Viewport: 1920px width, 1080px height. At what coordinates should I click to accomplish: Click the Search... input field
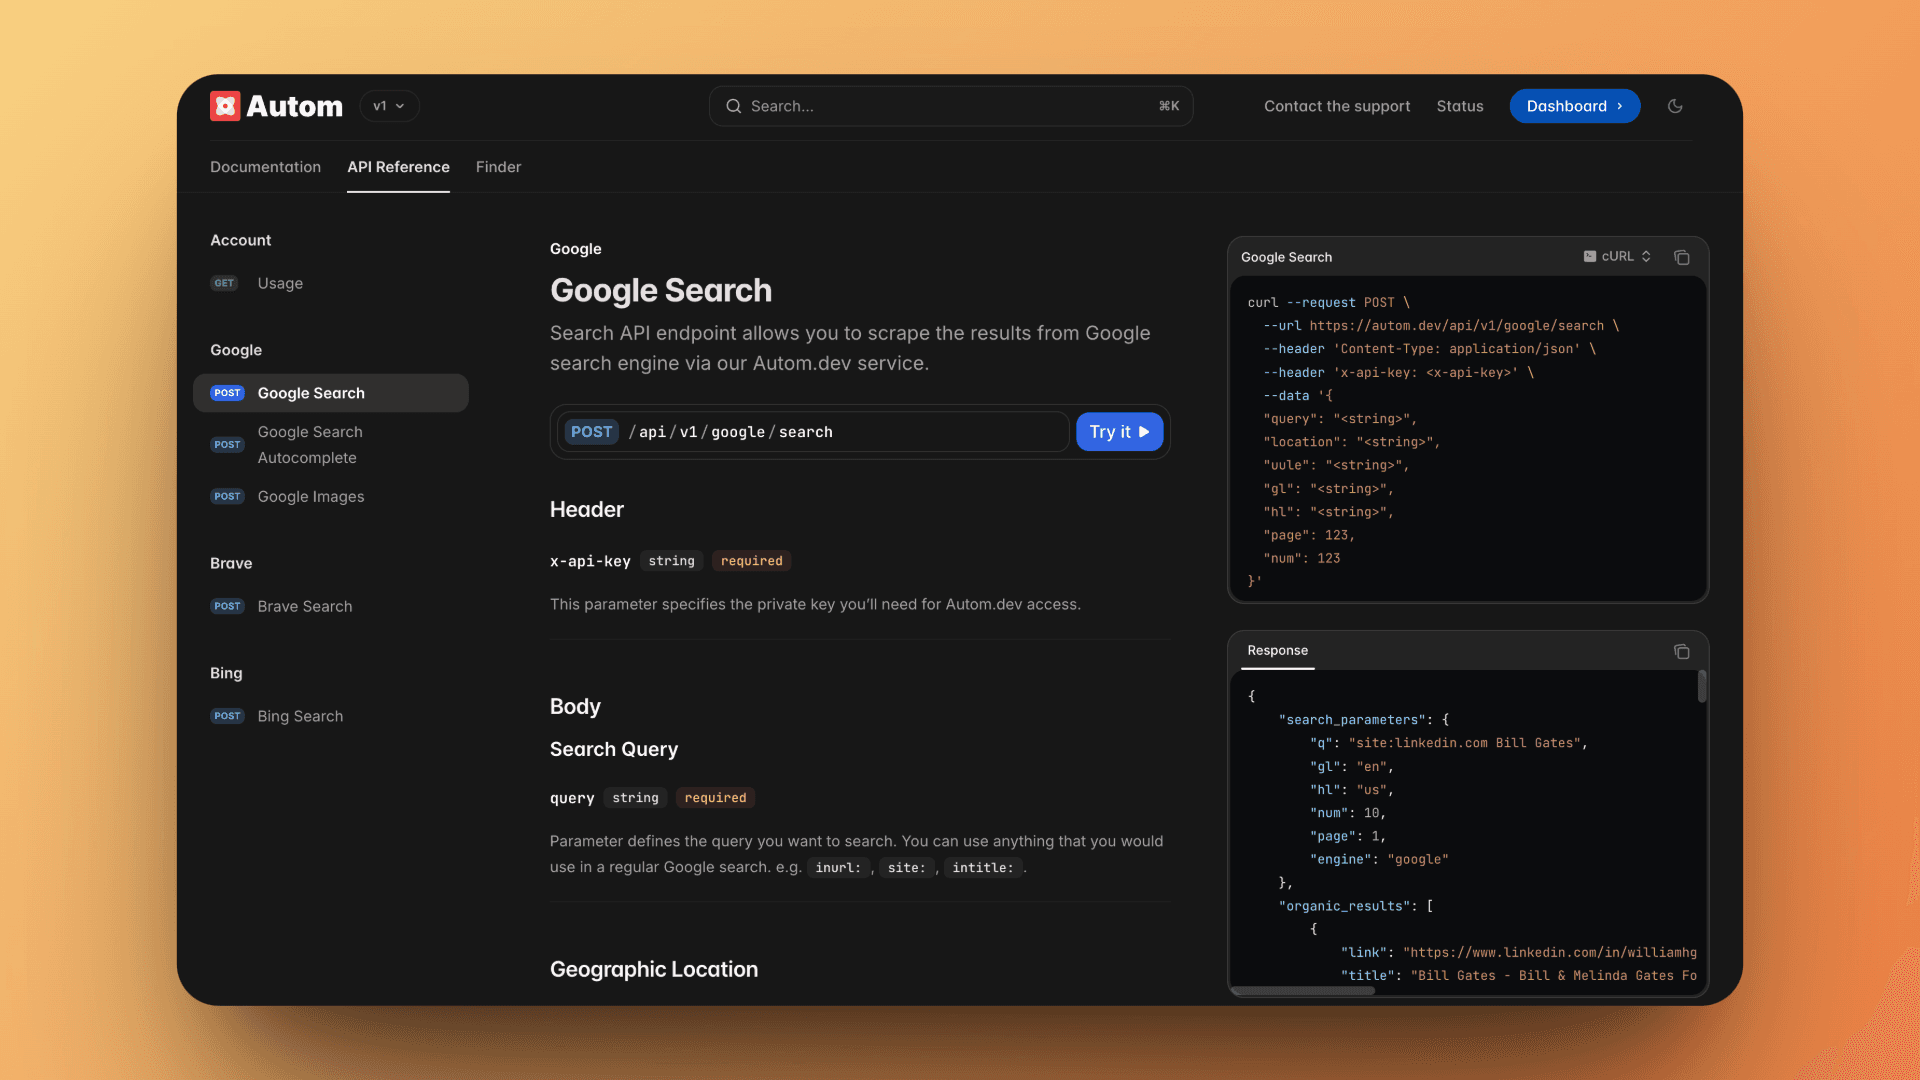[950, 106]
